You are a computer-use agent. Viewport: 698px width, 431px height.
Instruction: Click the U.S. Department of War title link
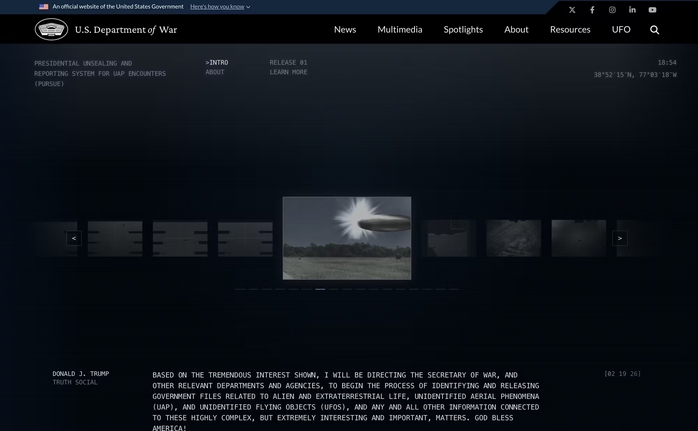tap(126, 30)
